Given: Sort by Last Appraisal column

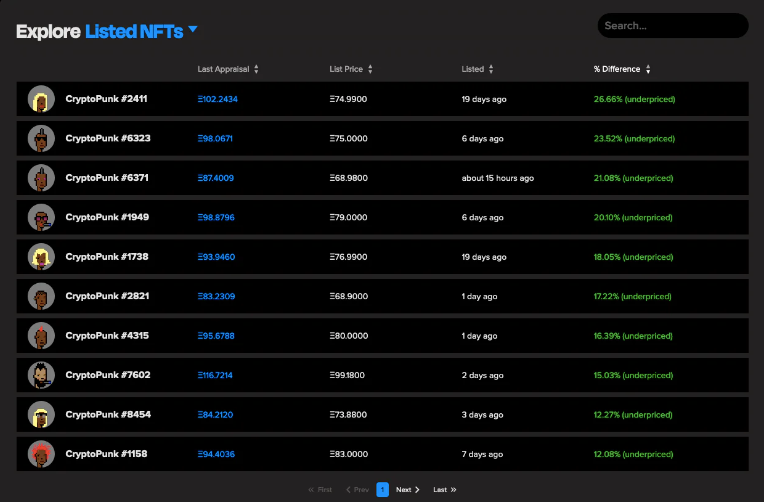Looking at the screenshot, I should point(228,69).
